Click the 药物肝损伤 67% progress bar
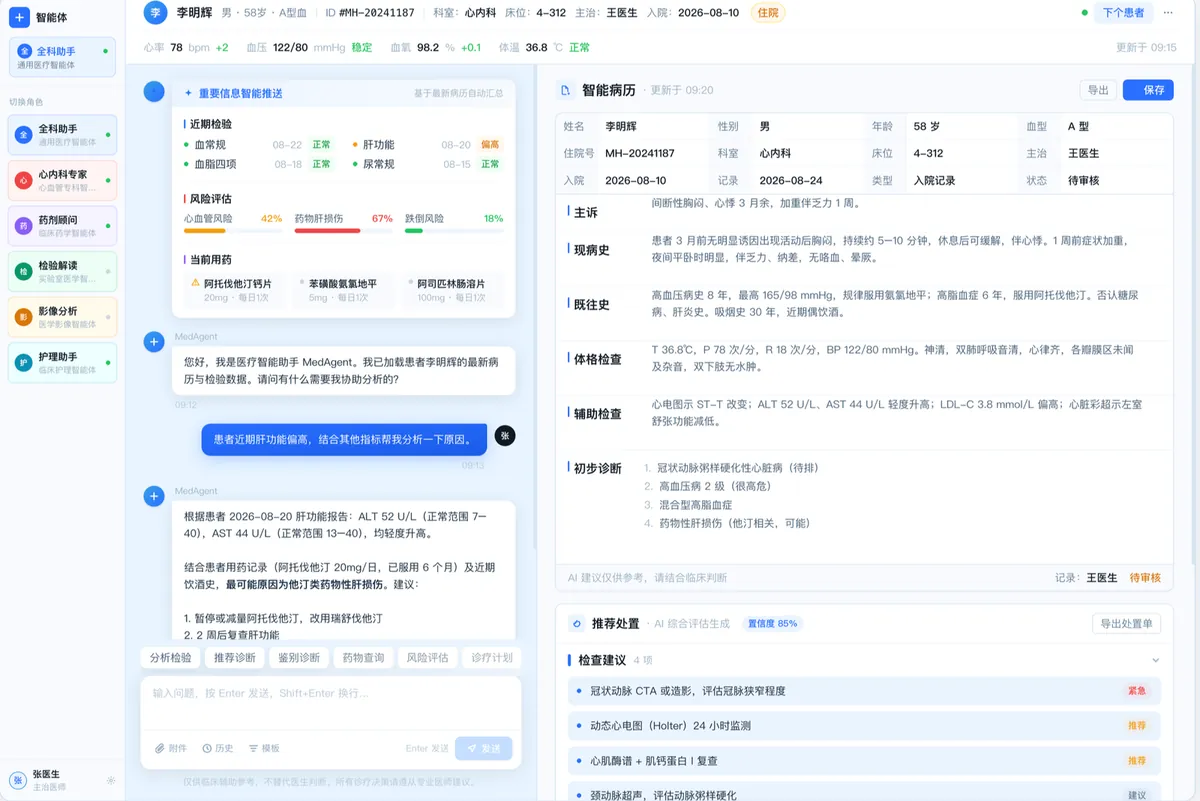 click(x=344, y=231)
